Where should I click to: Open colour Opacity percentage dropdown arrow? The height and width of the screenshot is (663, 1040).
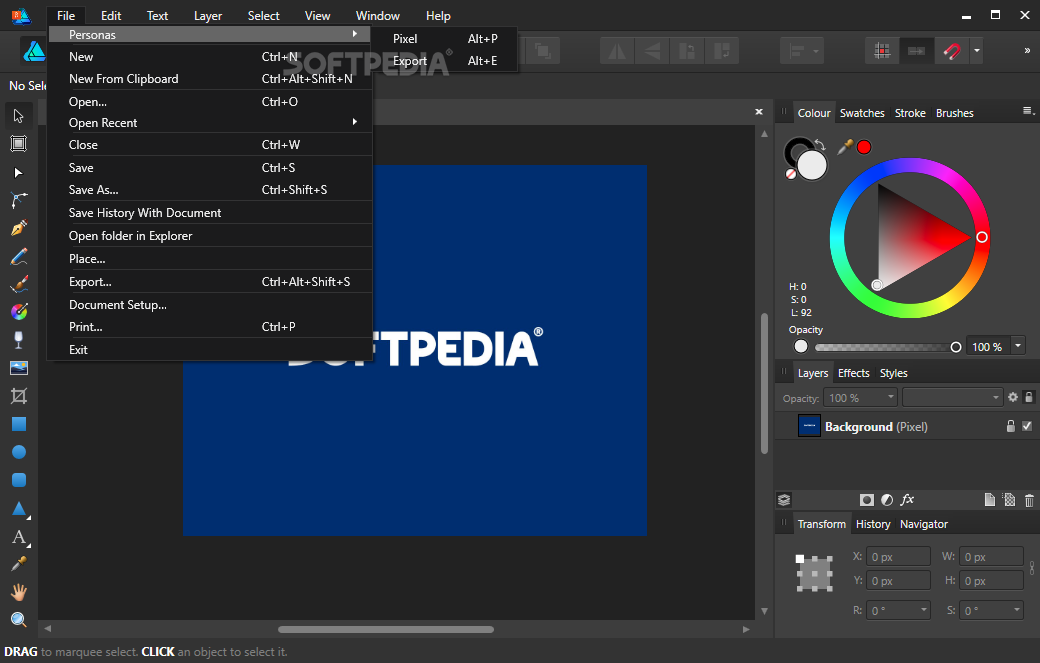pyautogui.click(x=1018, y=346)
